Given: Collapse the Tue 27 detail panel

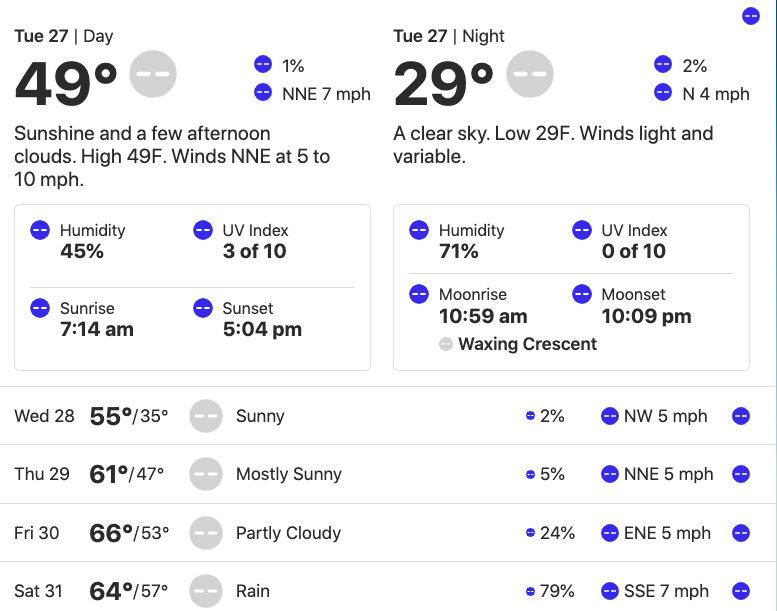Looking at the screenshot, I should (x=751, y=16).
